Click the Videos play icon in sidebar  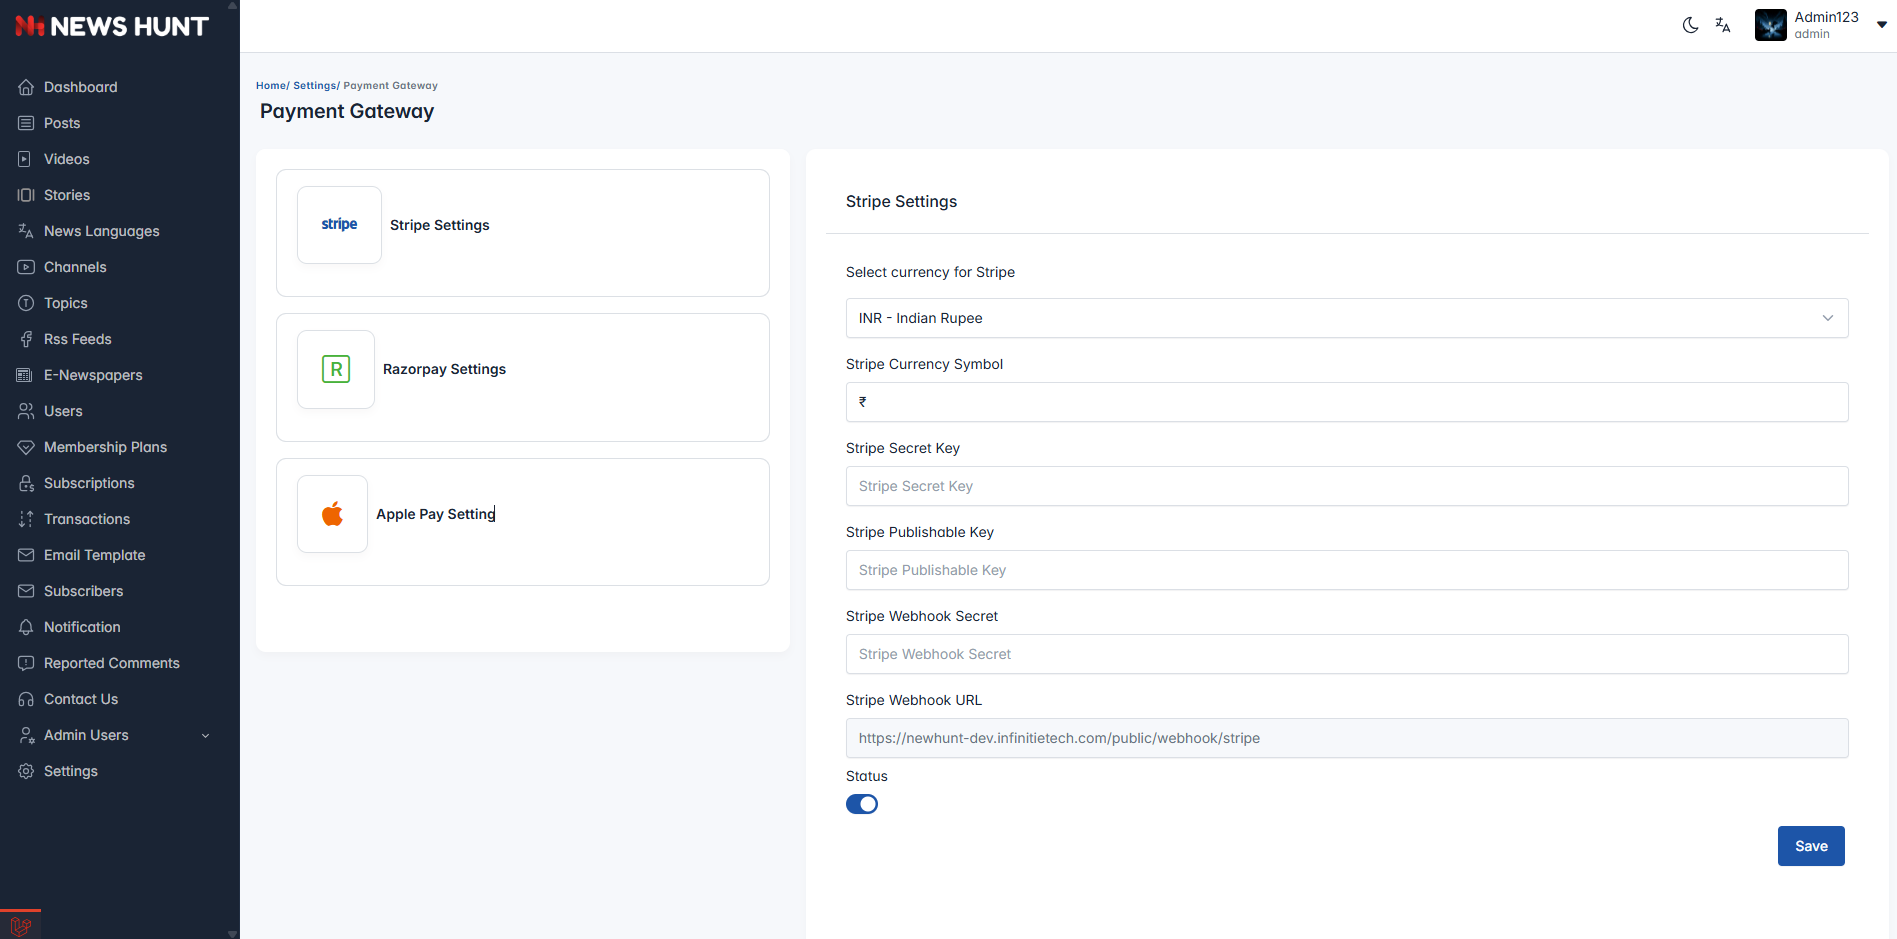pyautogui.click(x=26, y=159)
